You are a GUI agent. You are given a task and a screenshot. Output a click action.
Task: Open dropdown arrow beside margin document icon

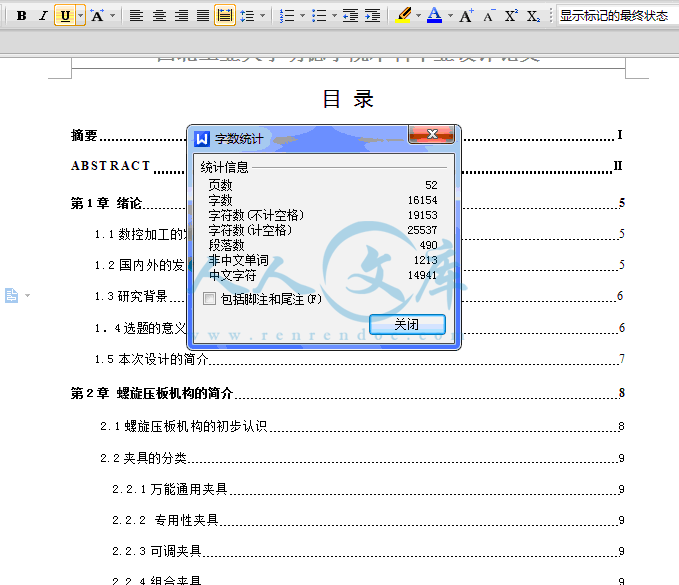(28, 296)
